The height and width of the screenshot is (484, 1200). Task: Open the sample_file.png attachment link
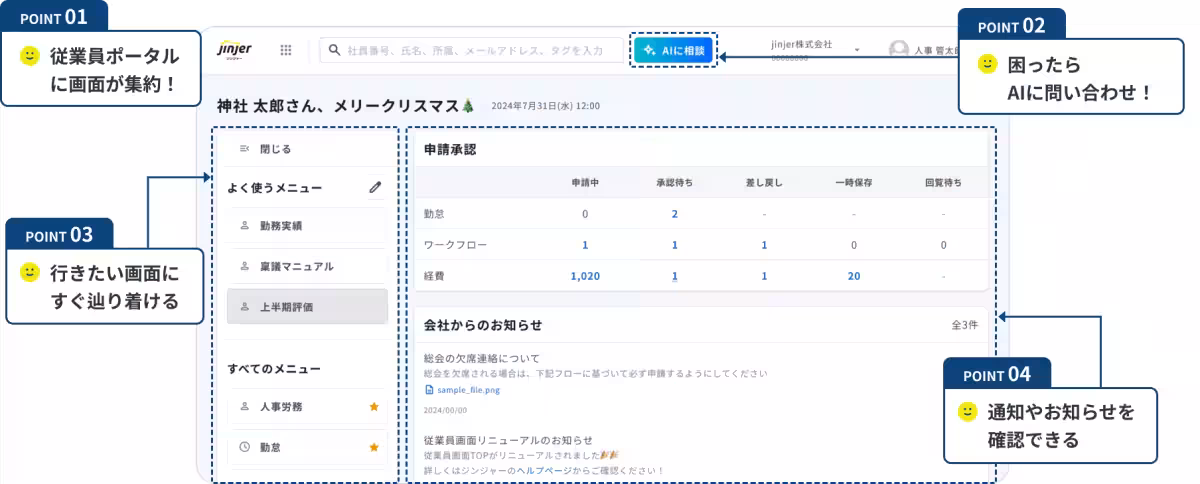[x=468, y=390]
